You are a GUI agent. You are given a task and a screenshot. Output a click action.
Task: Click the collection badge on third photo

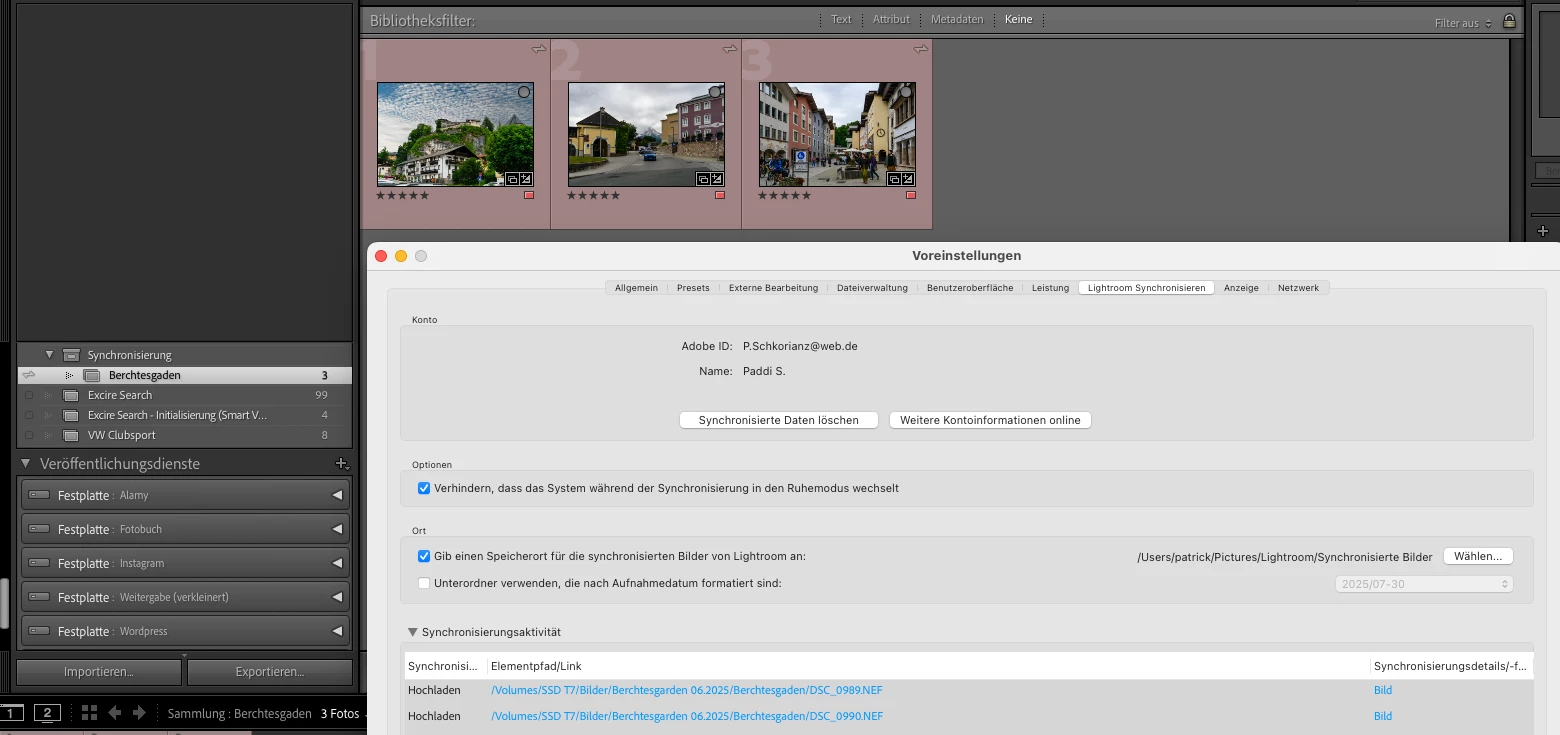click(894, 179)
